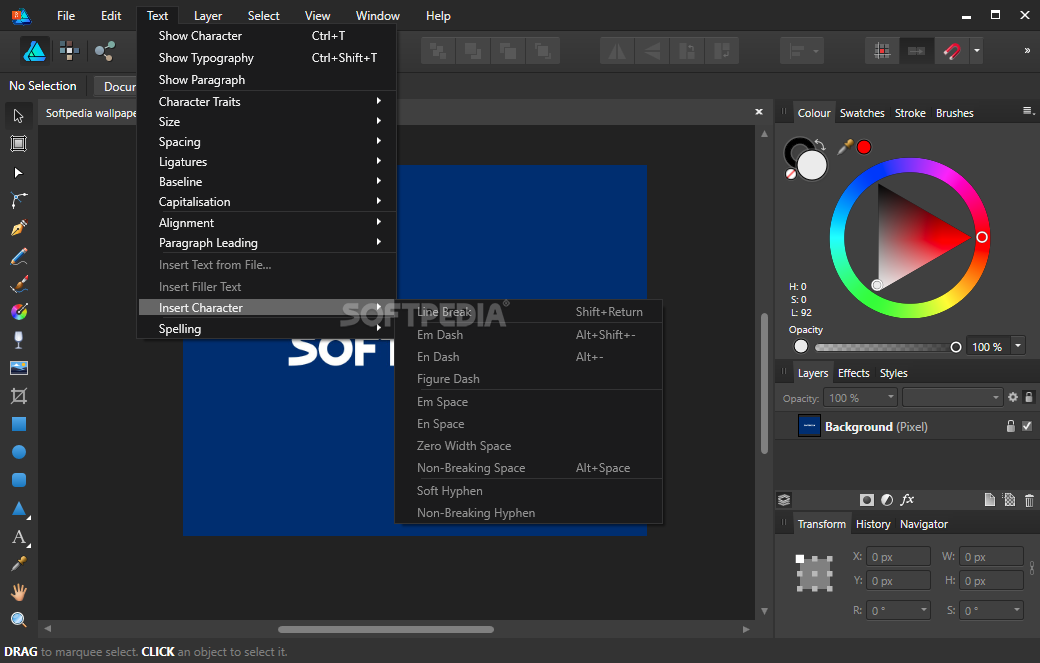The height and width of the screenshot is (663, 1040).
Task: Switch to Designer Persona
Action: coord(34,50)
